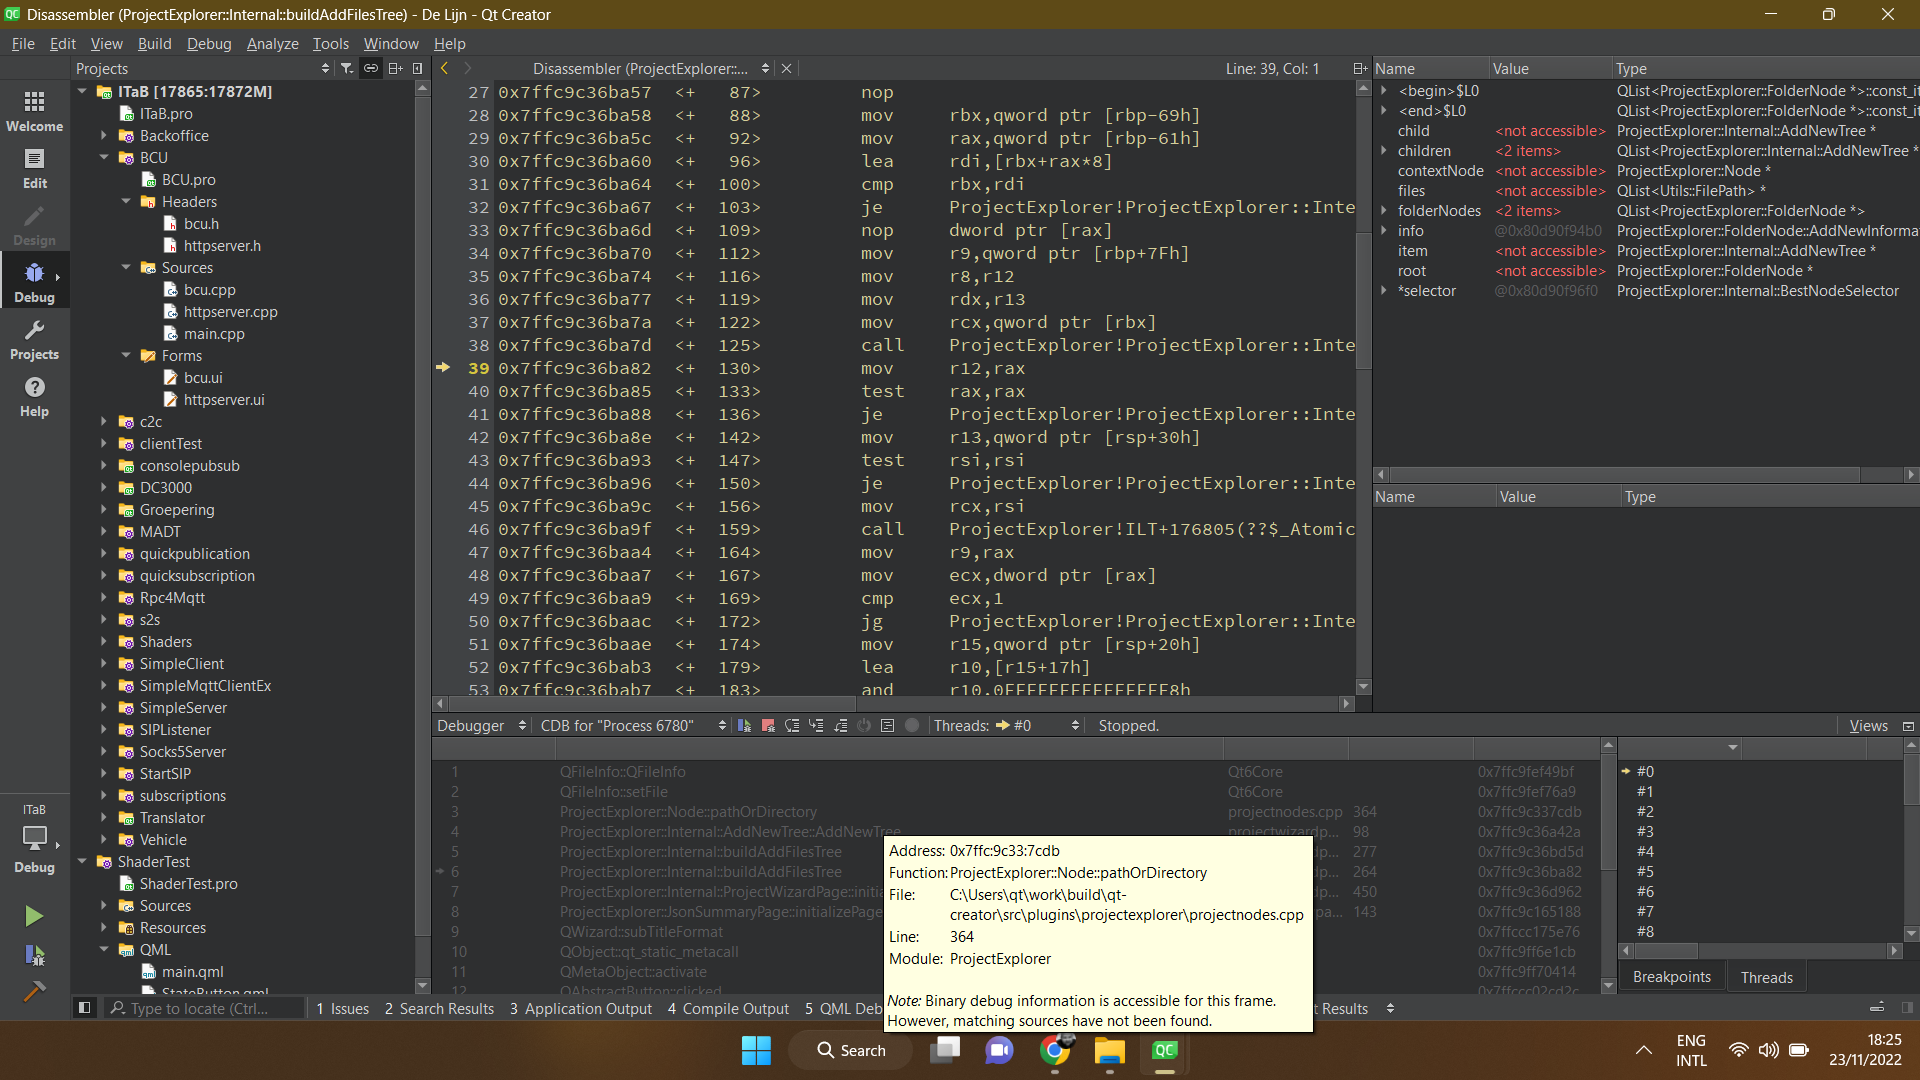The image size is (1920, 1080).
Task: Open the project tree filter options
Action: pos(346,68)
